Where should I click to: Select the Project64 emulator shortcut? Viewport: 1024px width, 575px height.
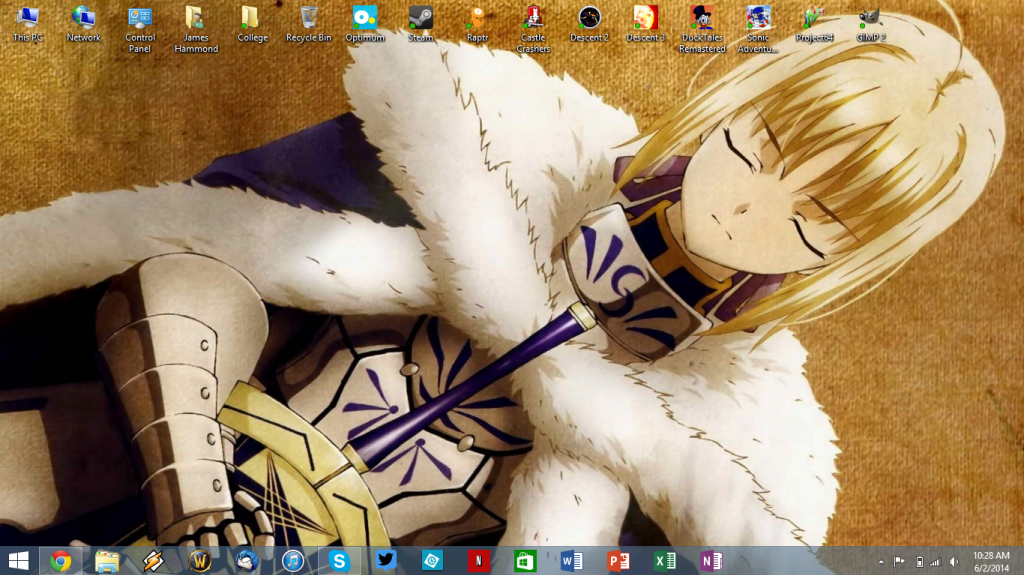(814, 24)
